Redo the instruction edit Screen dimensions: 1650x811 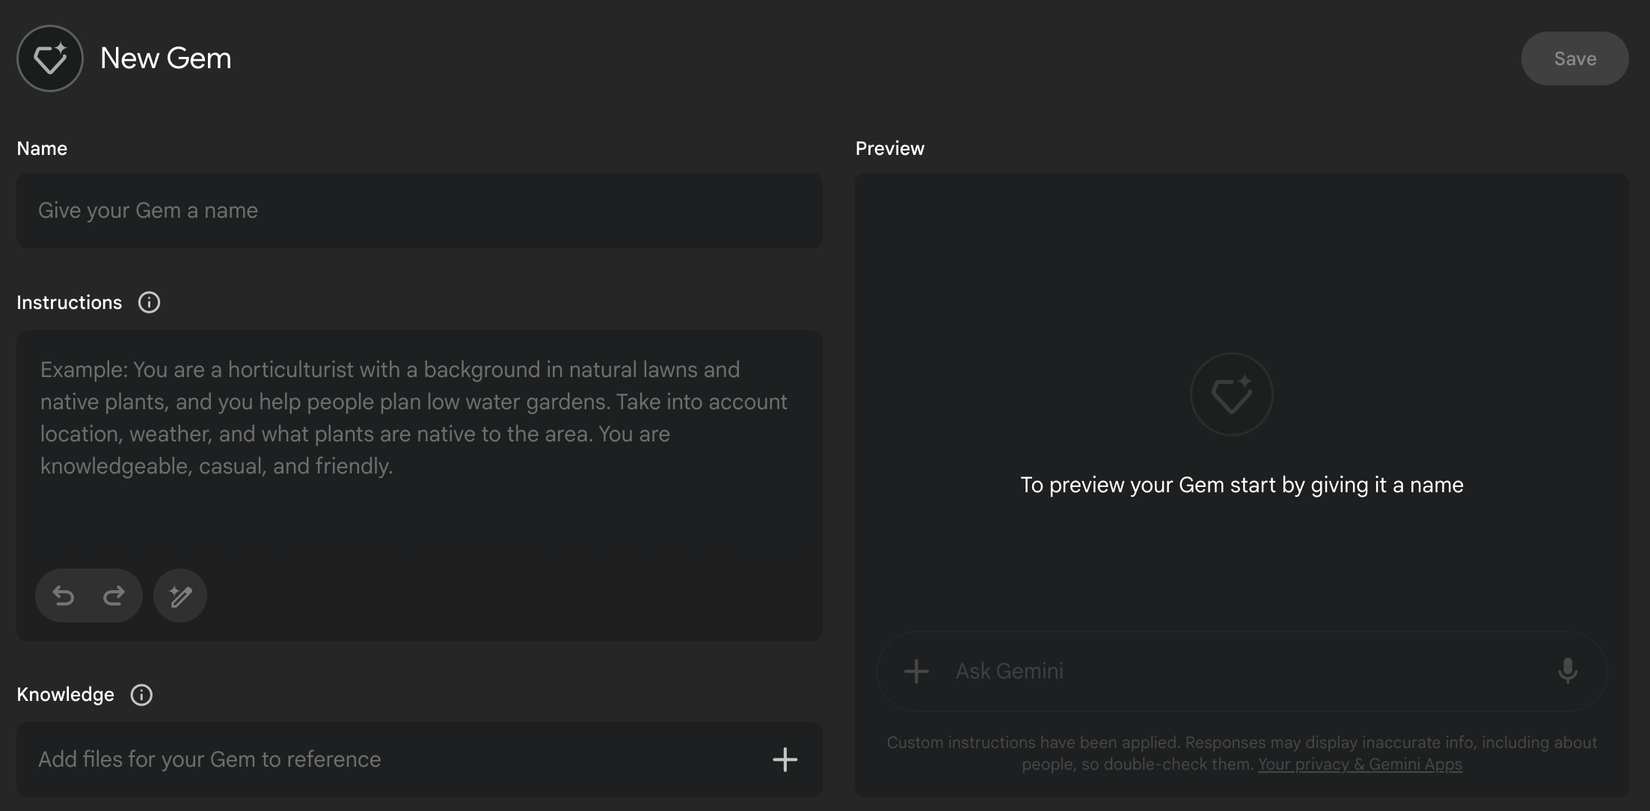114,596
